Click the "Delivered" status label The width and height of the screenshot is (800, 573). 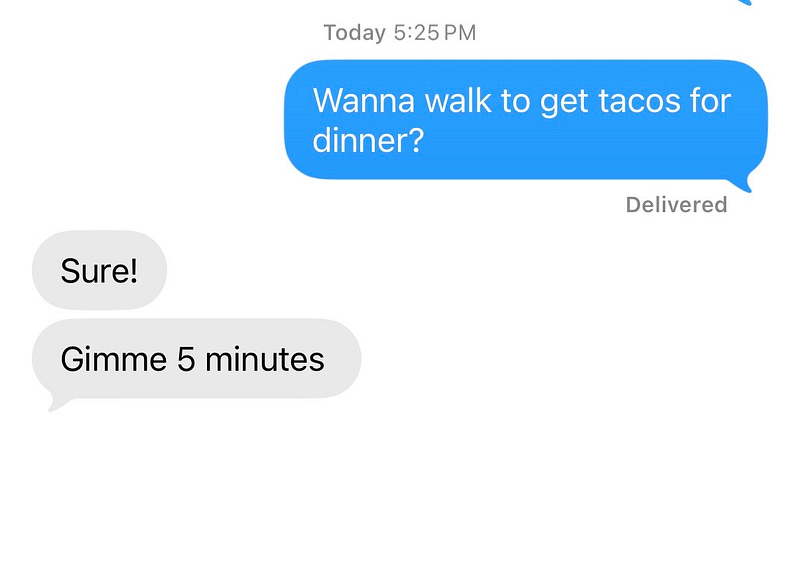(x=676, y=205)
